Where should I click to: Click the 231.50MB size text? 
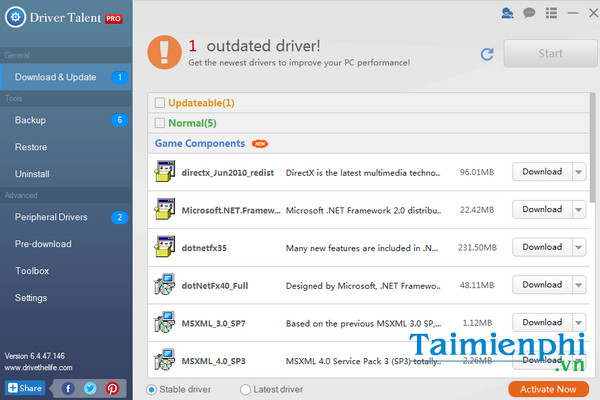477,248
